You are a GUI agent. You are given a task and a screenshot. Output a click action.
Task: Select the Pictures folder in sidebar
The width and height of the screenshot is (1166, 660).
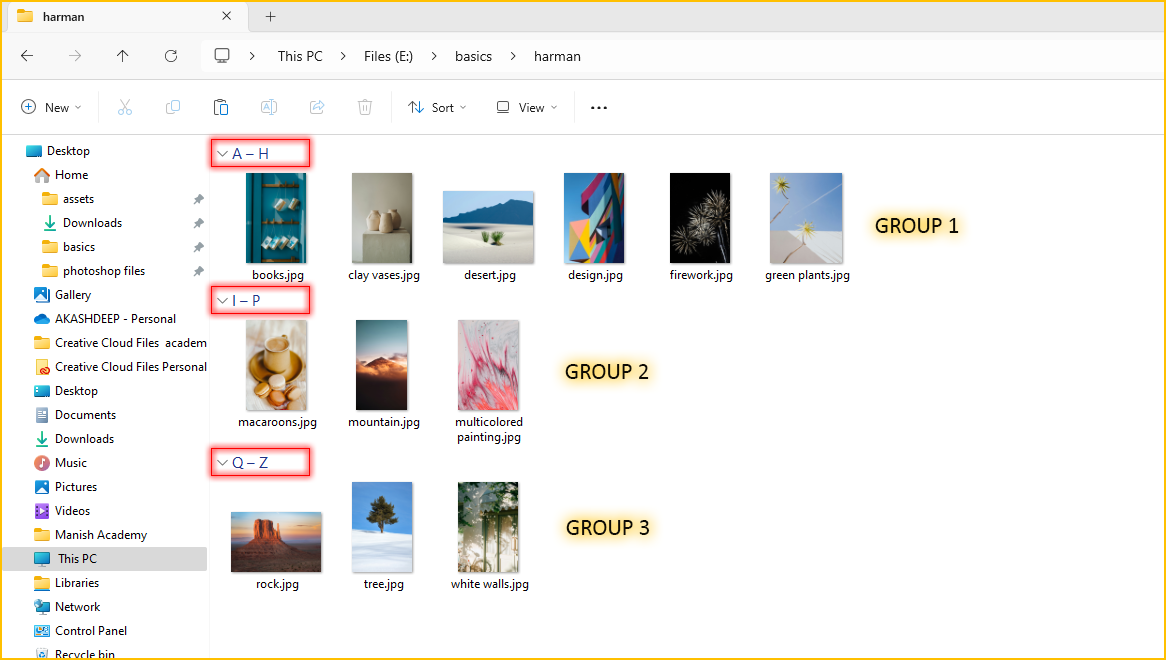pyautogui.click(x=76, y=487)
